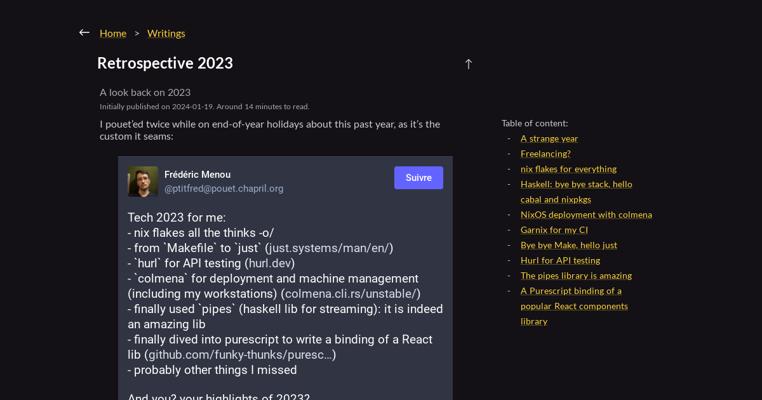This screenshot has height=400, width=762.
Task: Select 'The pipes library is amazing' link
Action: point(576,275)
